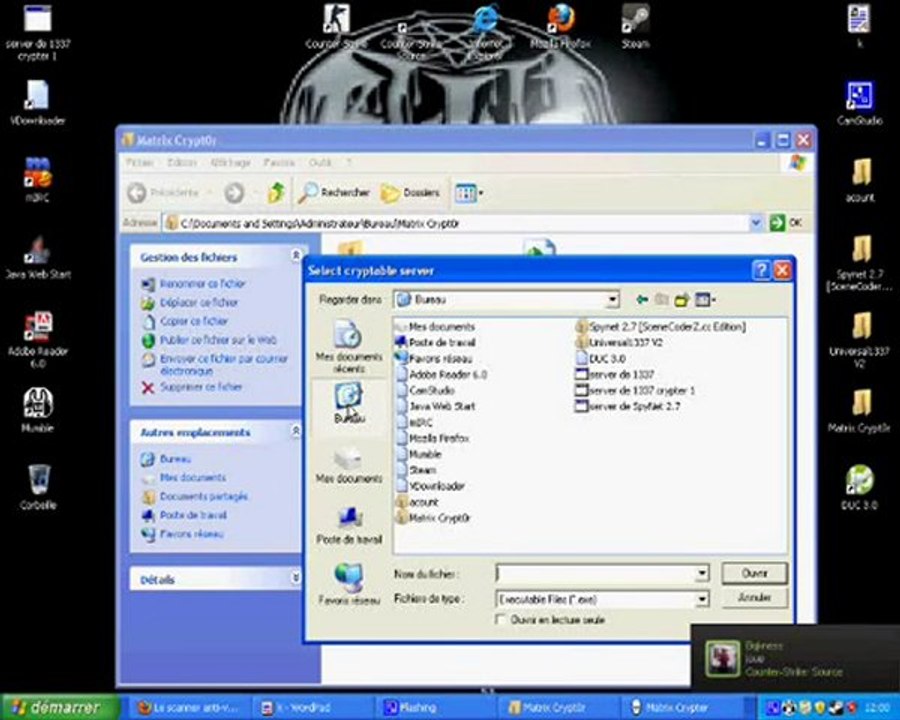900x720 pixels.
Task: Expand Fichiers de type dropdown arrow
Action: 702,599
